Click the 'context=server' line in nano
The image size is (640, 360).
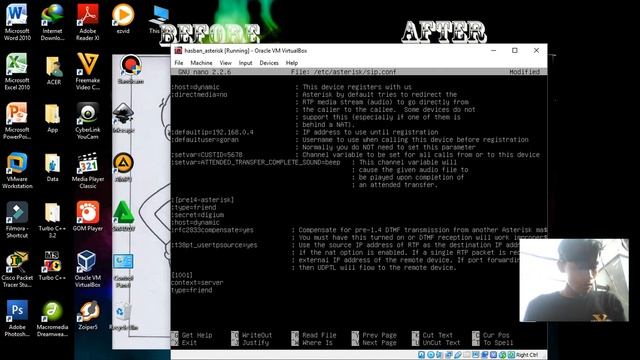pyautogui.click(x=197, y=282)
